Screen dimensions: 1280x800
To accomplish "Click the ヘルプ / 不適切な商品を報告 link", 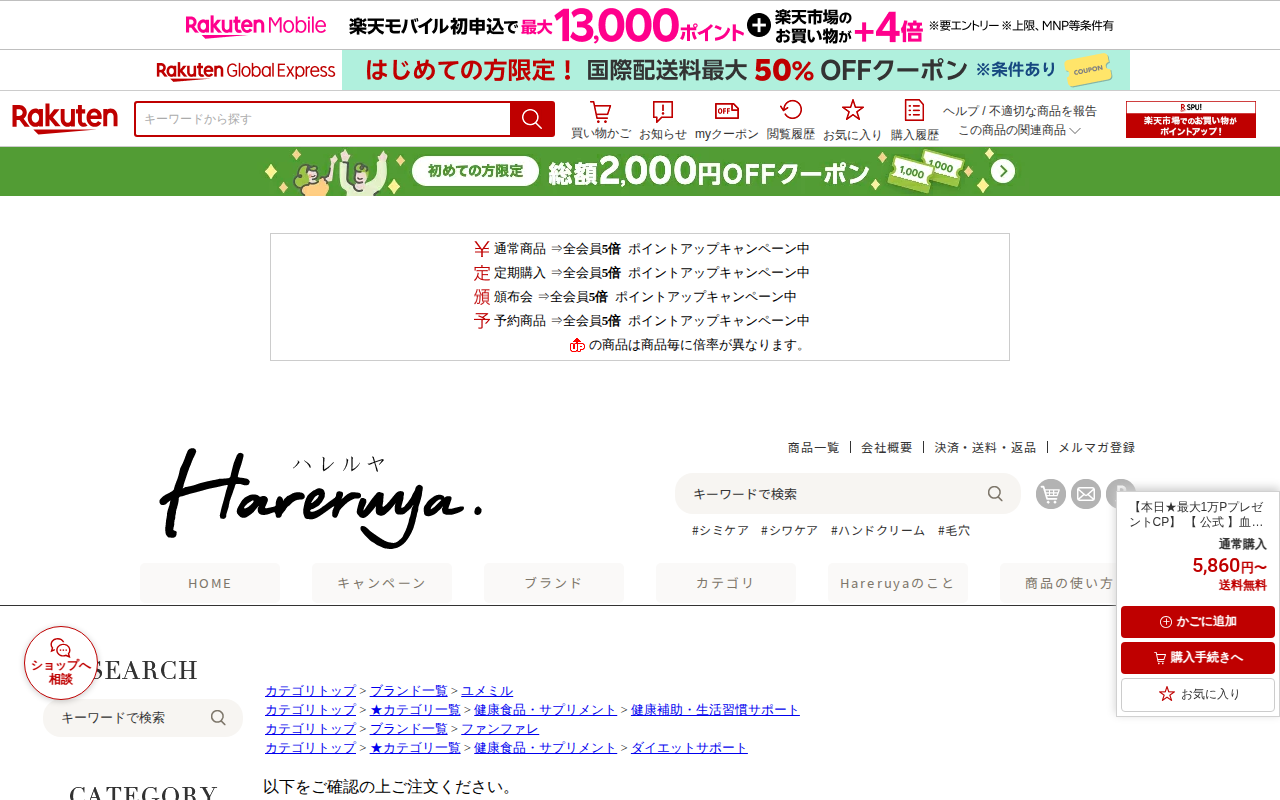I will (1020, 111).
